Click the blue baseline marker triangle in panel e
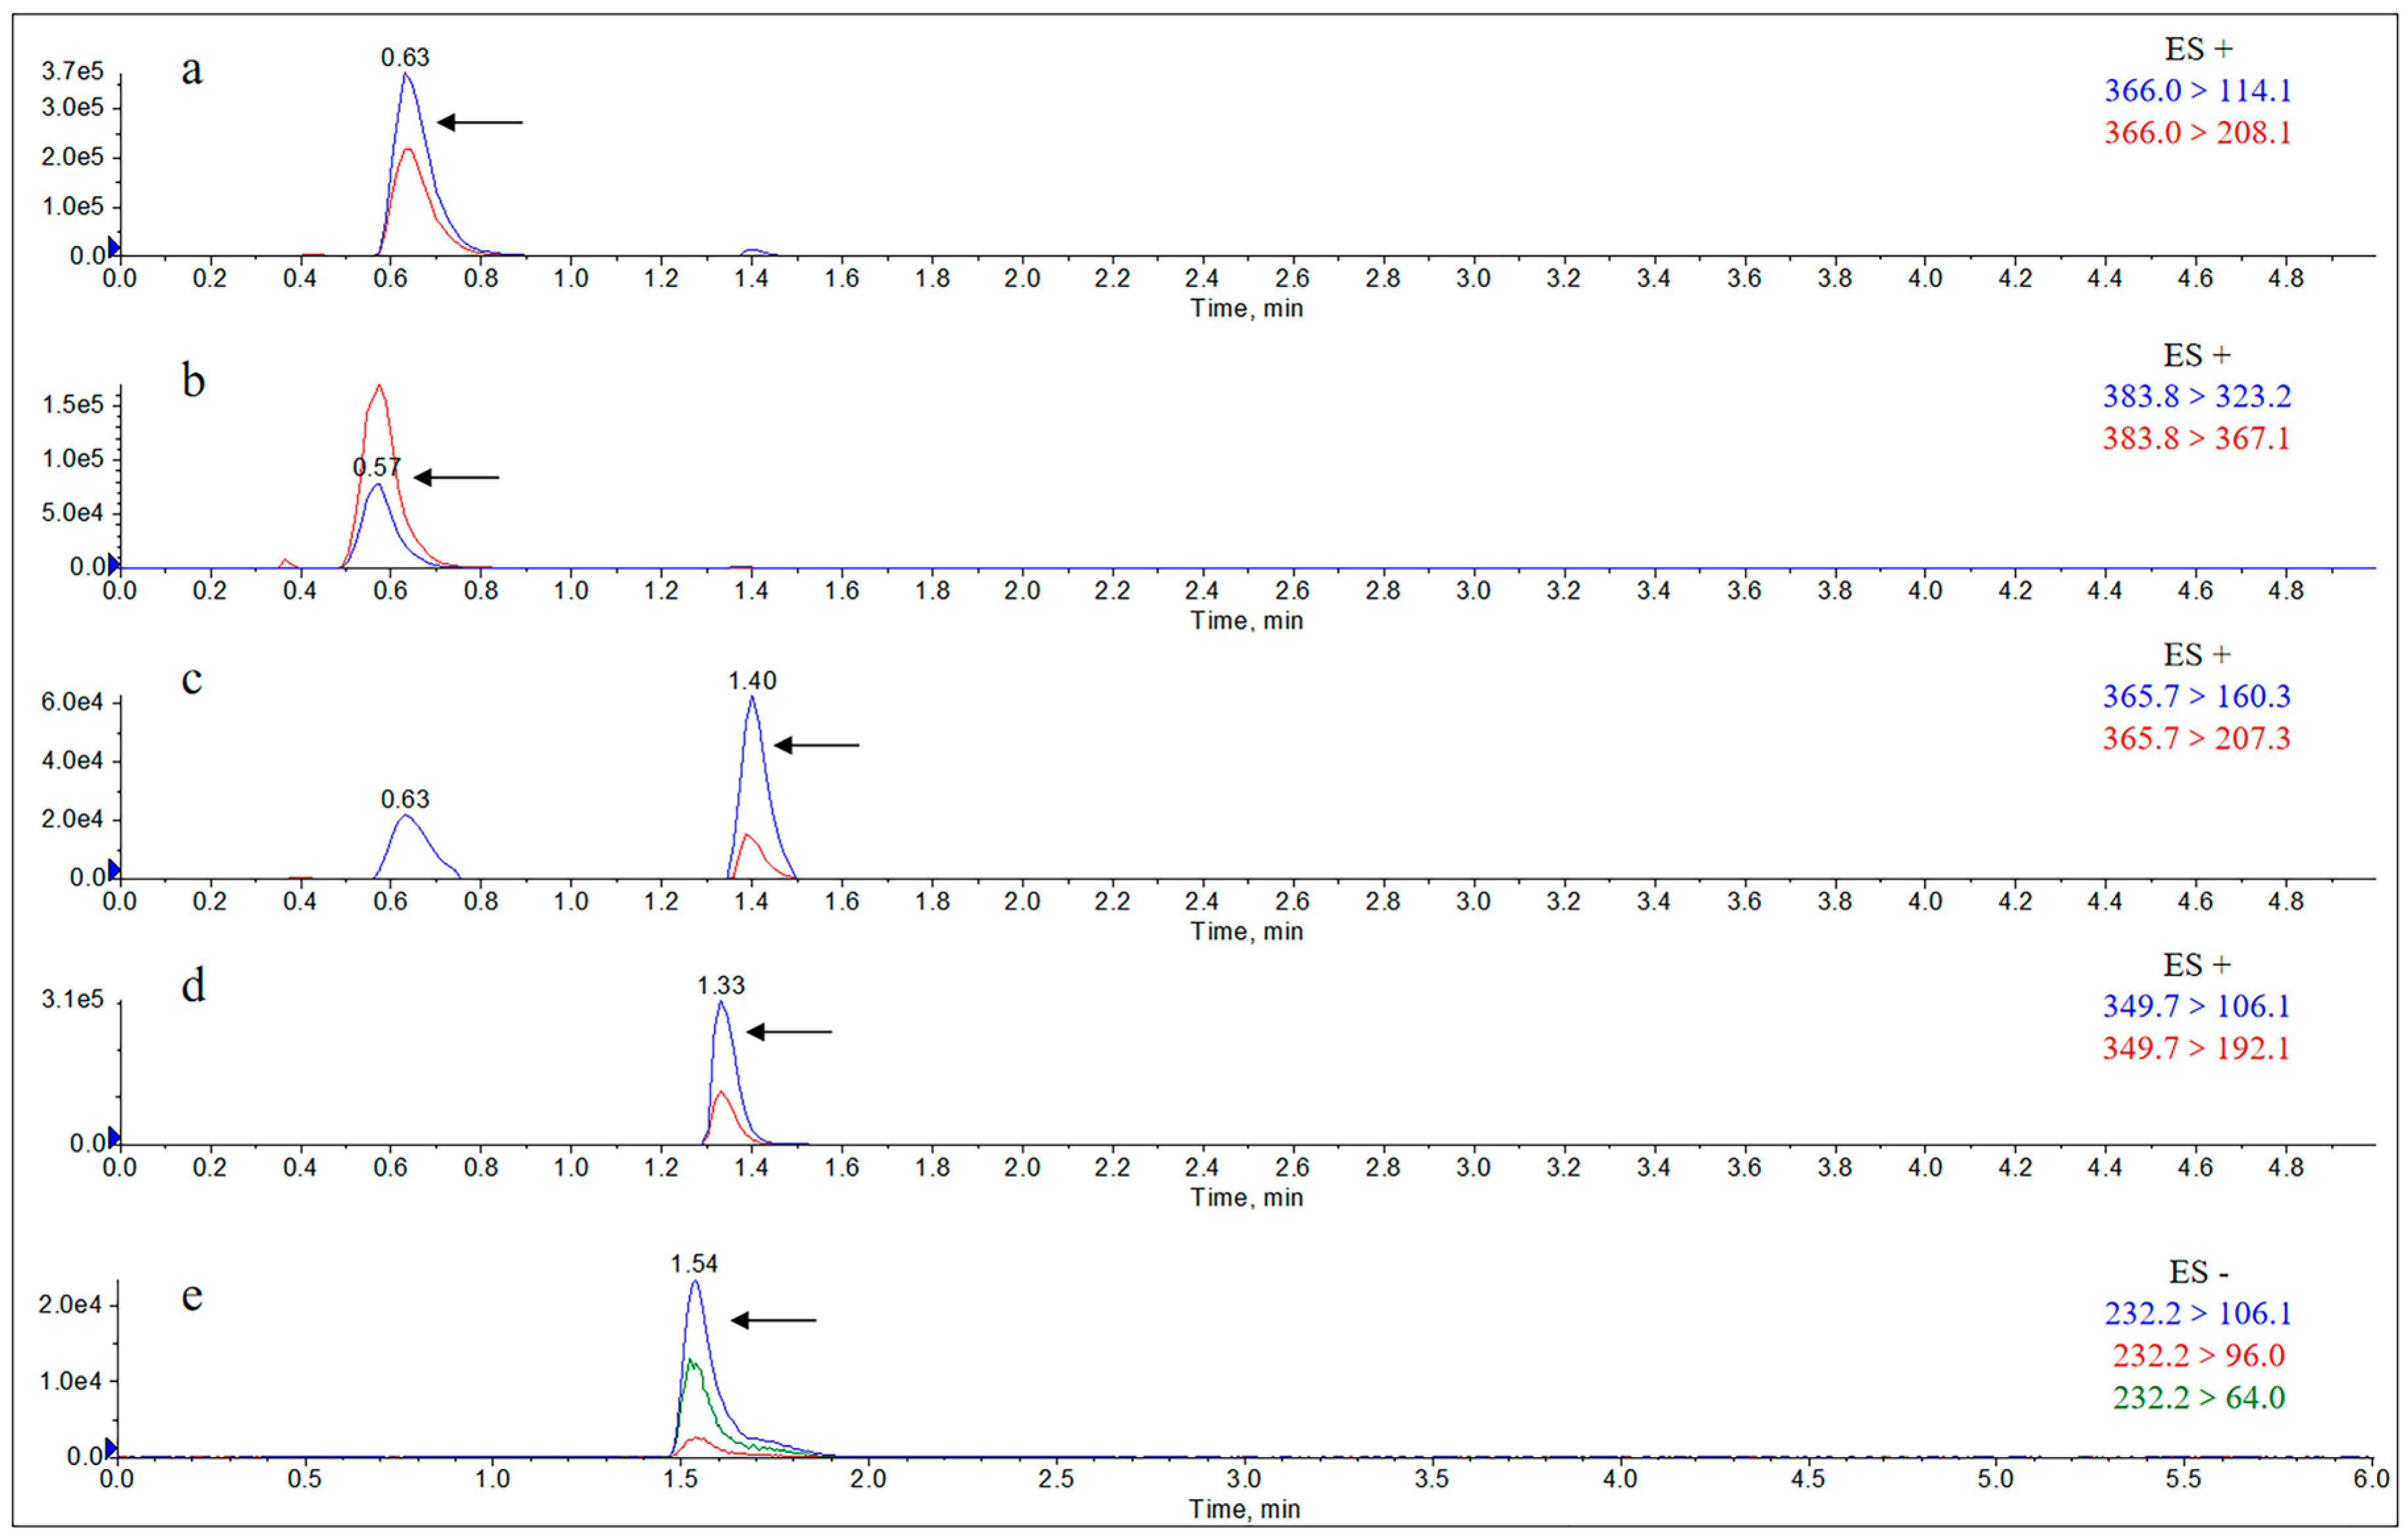2408x1540 pixels. [111, 1448]
